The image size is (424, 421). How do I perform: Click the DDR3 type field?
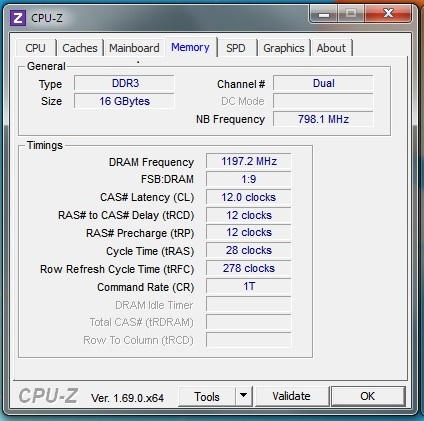coord(124,83)
